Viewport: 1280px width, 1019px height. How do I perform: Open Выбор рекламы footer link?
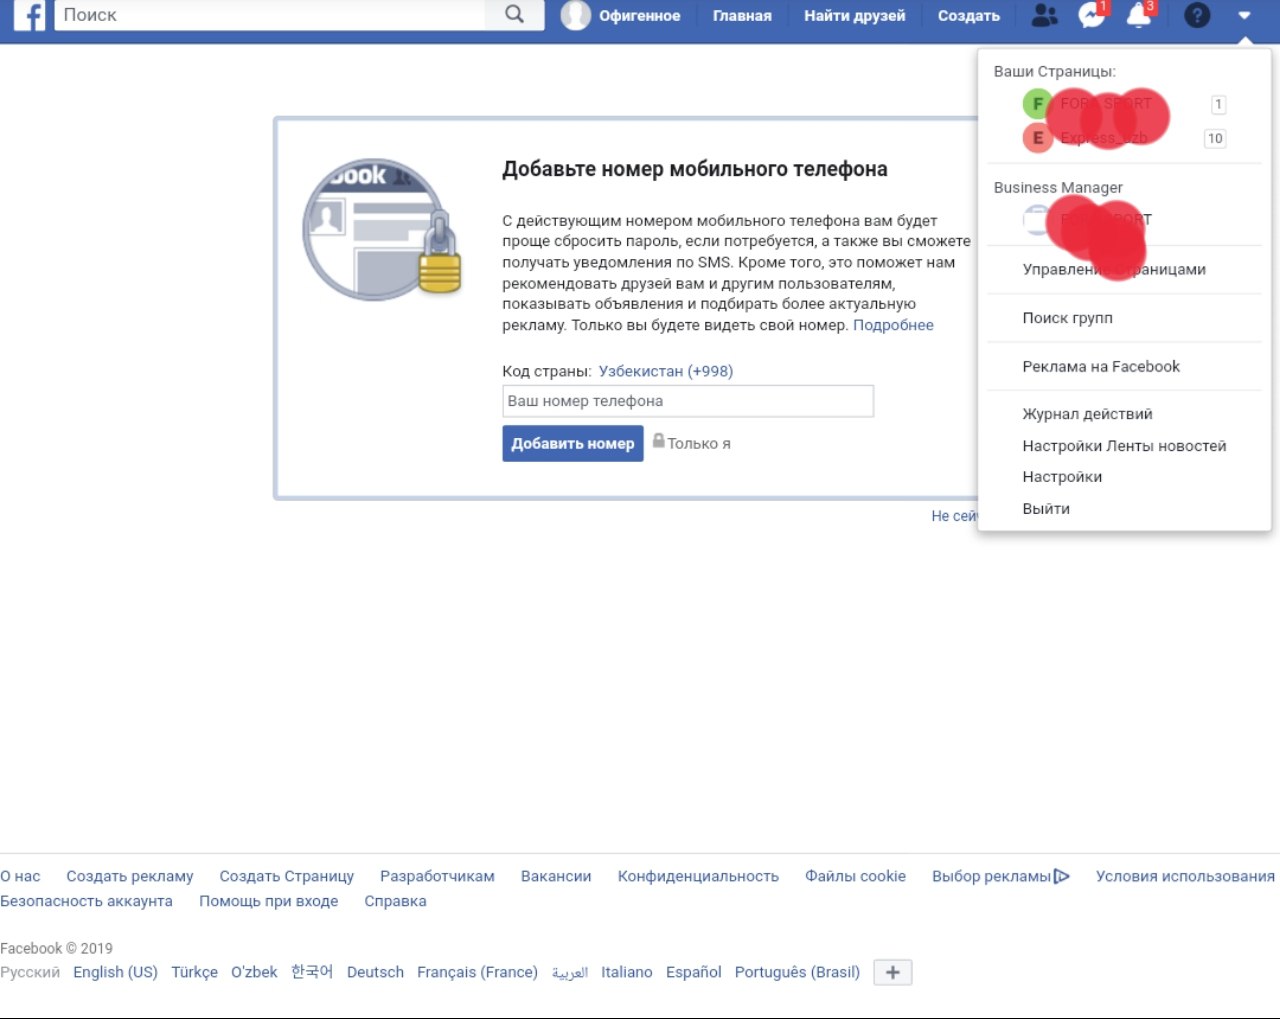tap(991, 876)
